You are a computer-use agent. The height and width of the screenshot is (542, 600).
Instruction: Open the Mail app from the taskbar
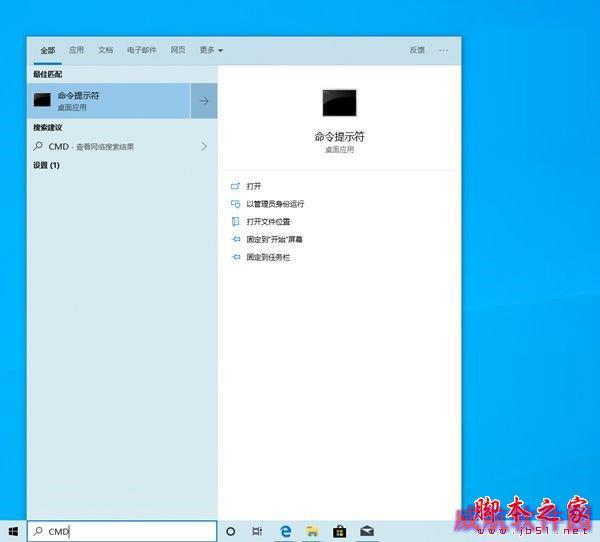tap(367, 531)
